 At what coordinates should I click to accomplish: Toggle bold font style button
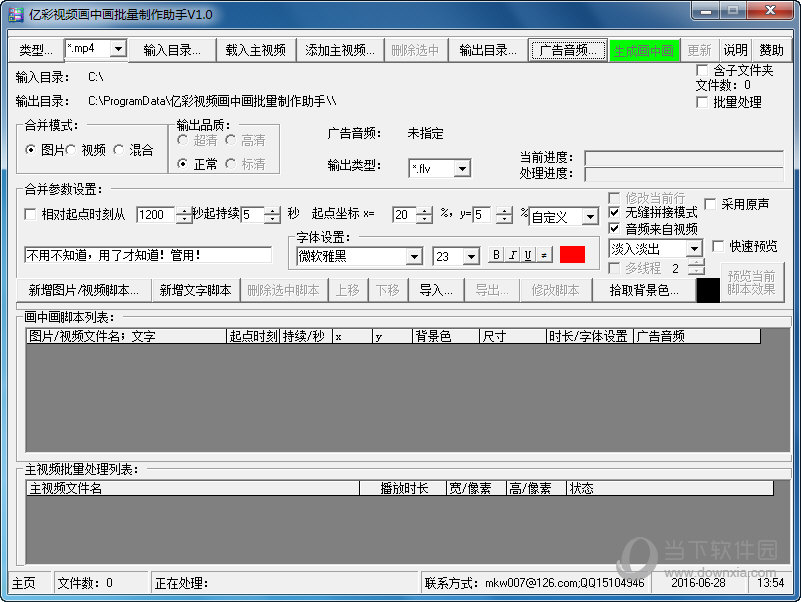496,256
